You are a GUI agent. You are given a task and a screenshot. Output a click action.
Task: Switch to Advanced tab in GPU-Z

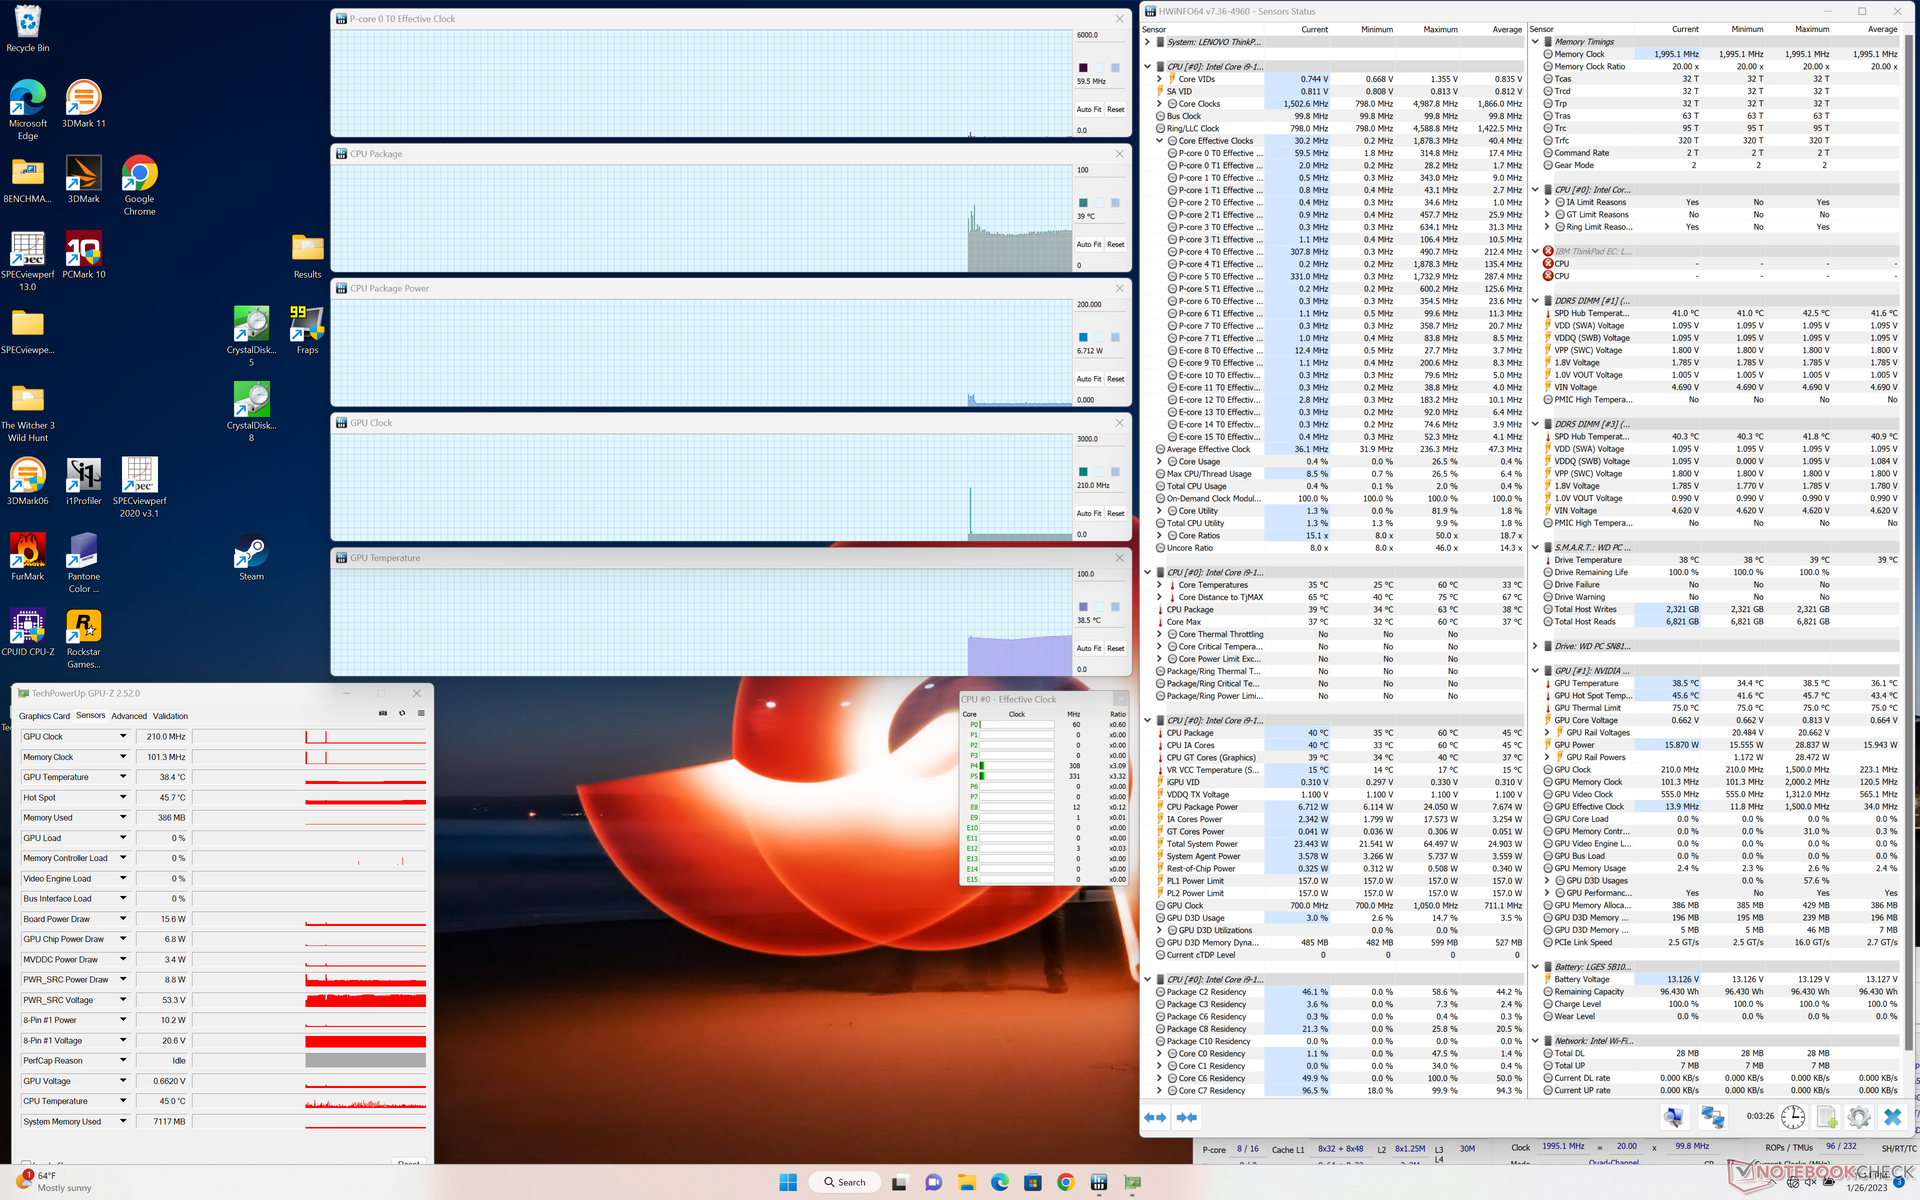(129, 716)
